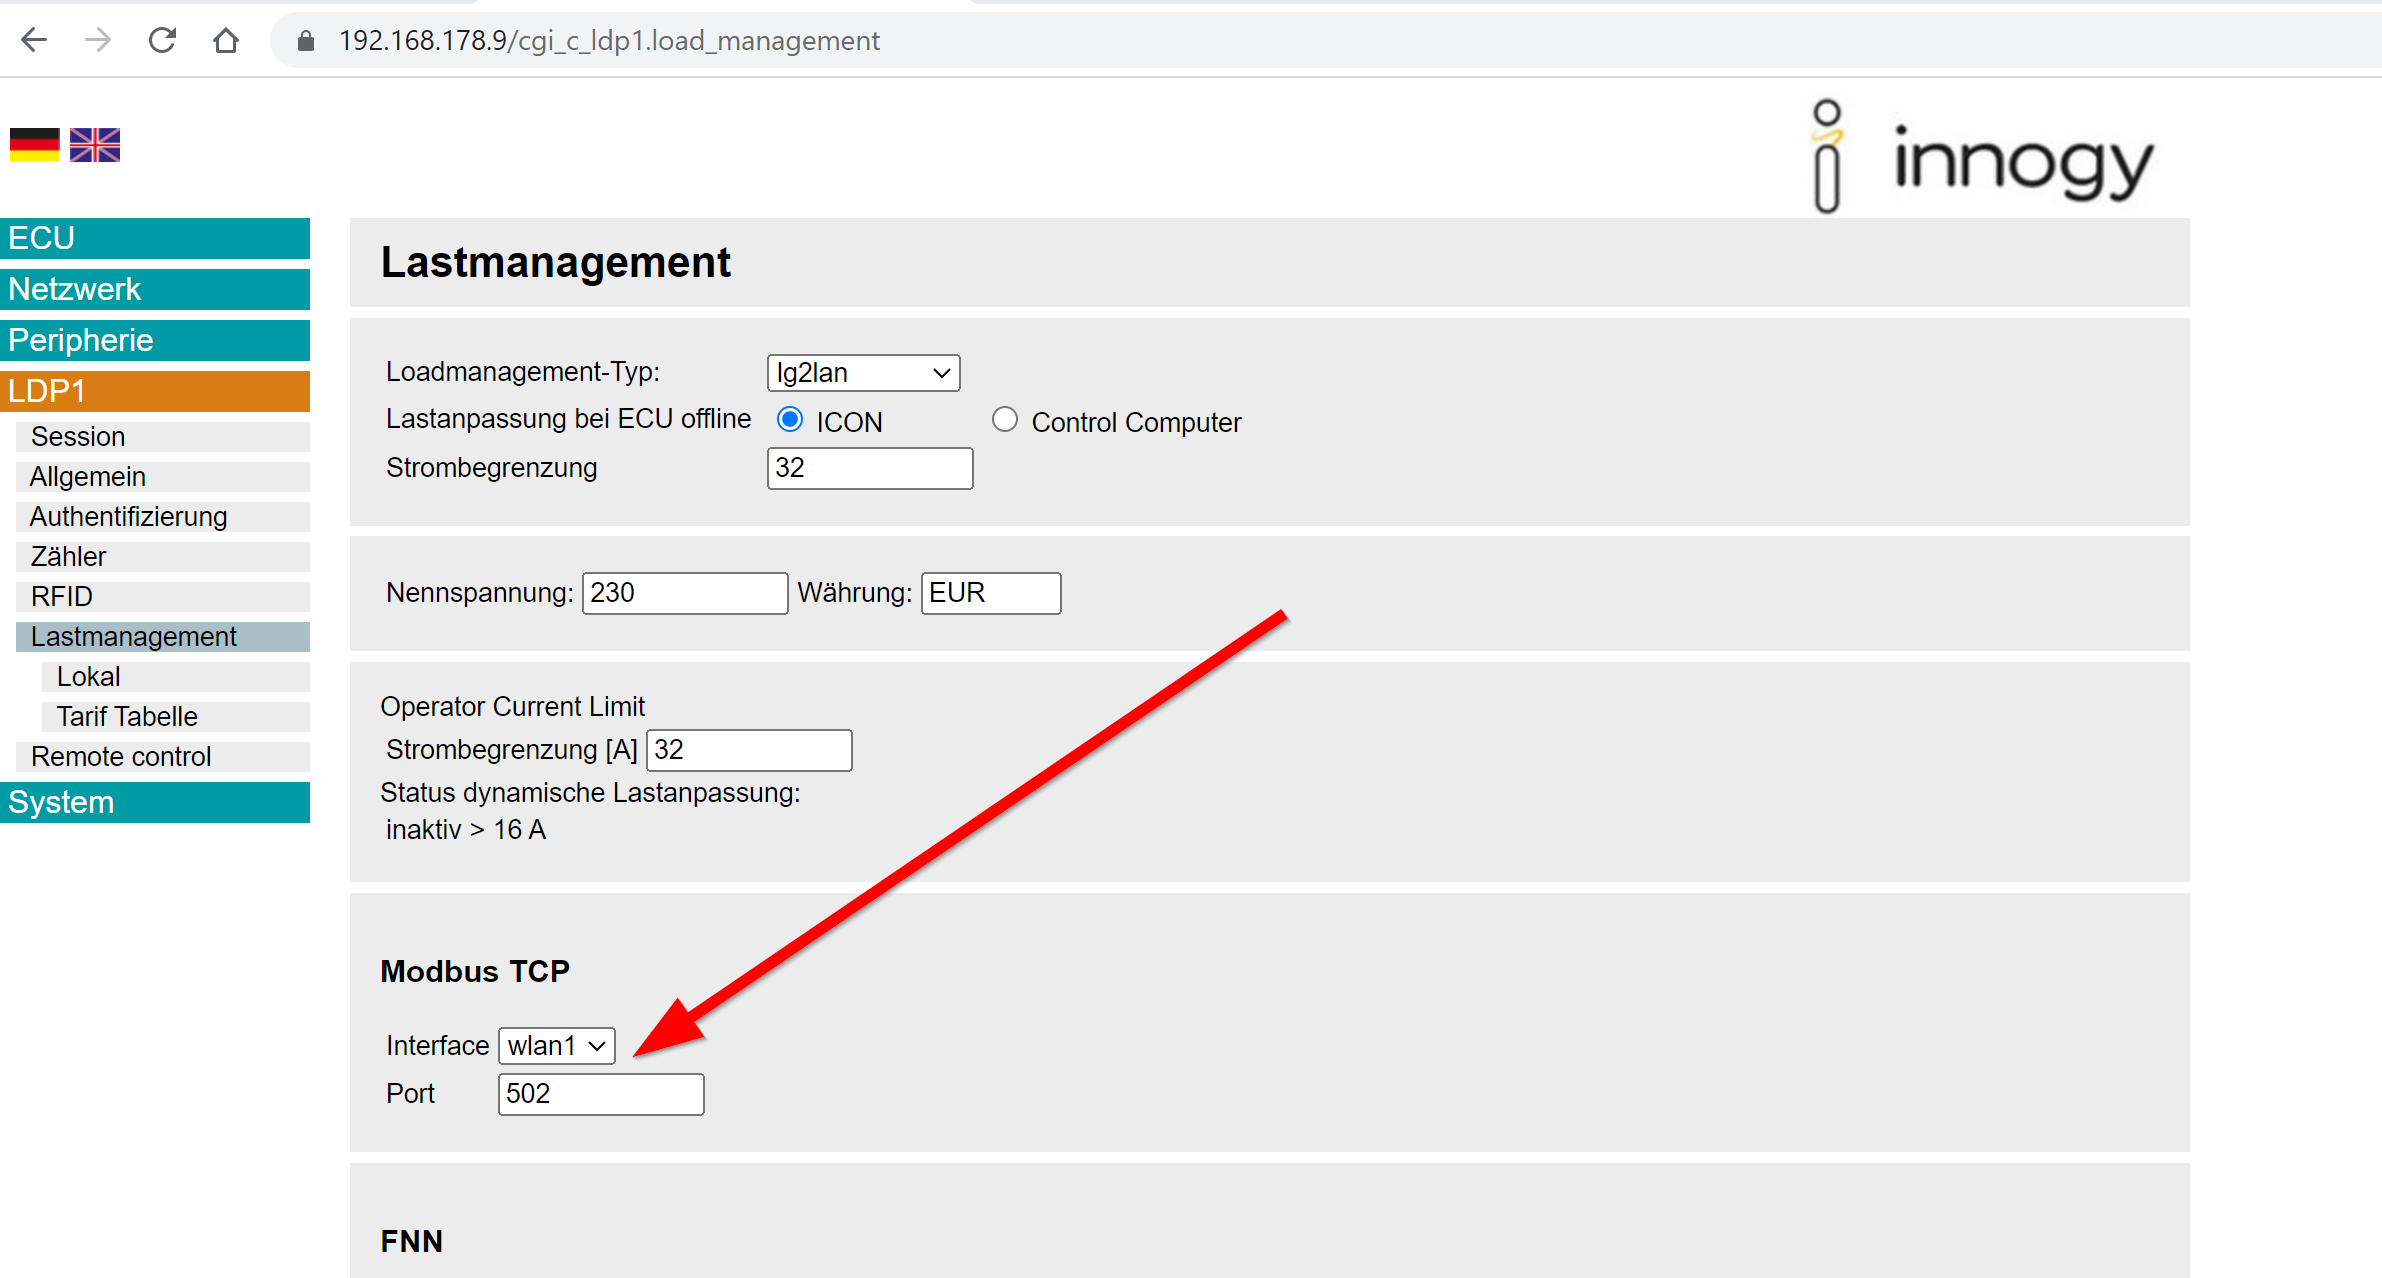Open the Peripherie menu section
The width and height of the screenshot is (2382, 1278).
point(155,340)
